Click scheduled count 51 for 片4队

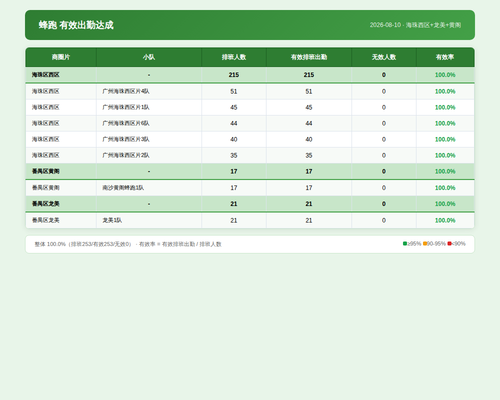pos(234,91)
